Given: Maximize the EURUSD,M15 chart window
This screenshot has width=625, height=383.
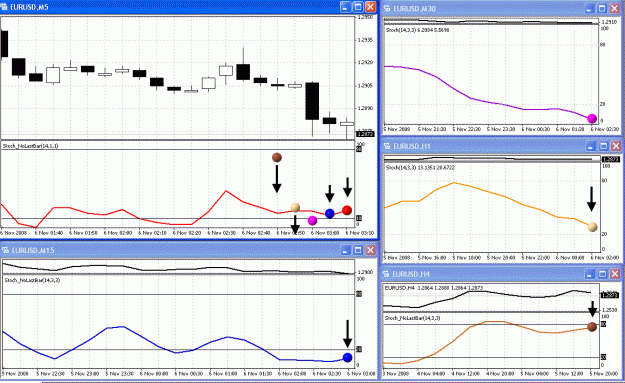Looking at the screenshot, I should click(358, 250).
